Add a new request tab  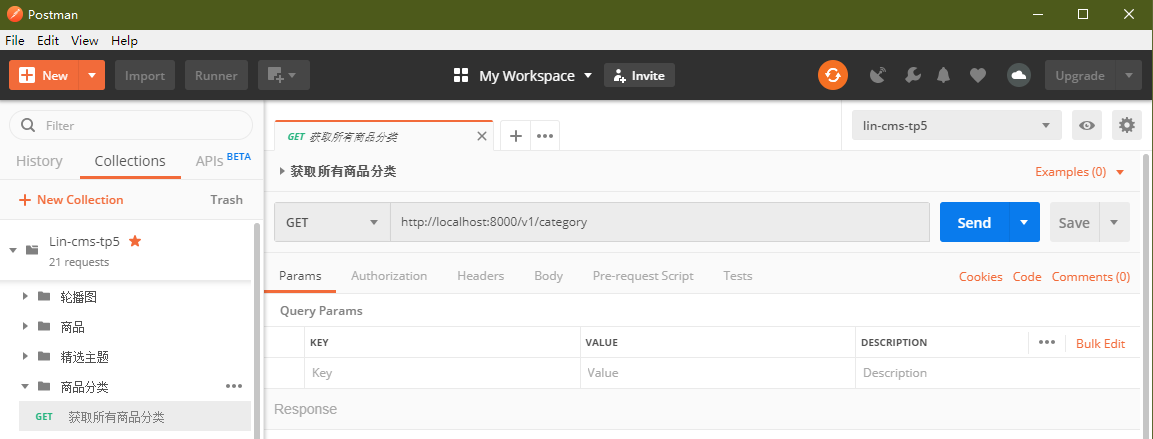click(x=515, y=136)
